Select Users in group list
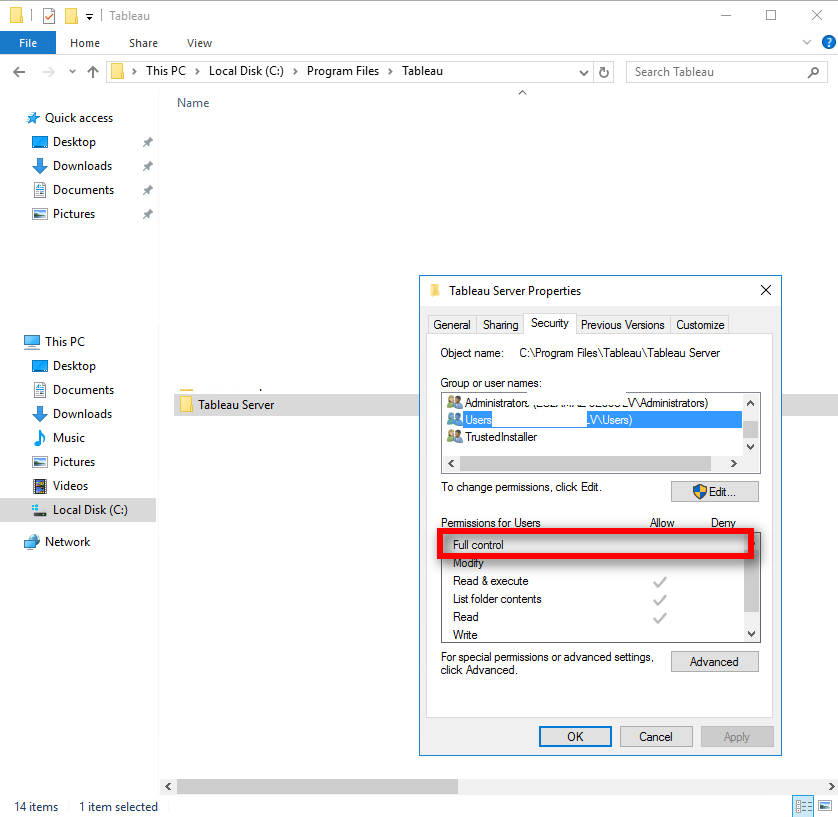 point(592,420)
